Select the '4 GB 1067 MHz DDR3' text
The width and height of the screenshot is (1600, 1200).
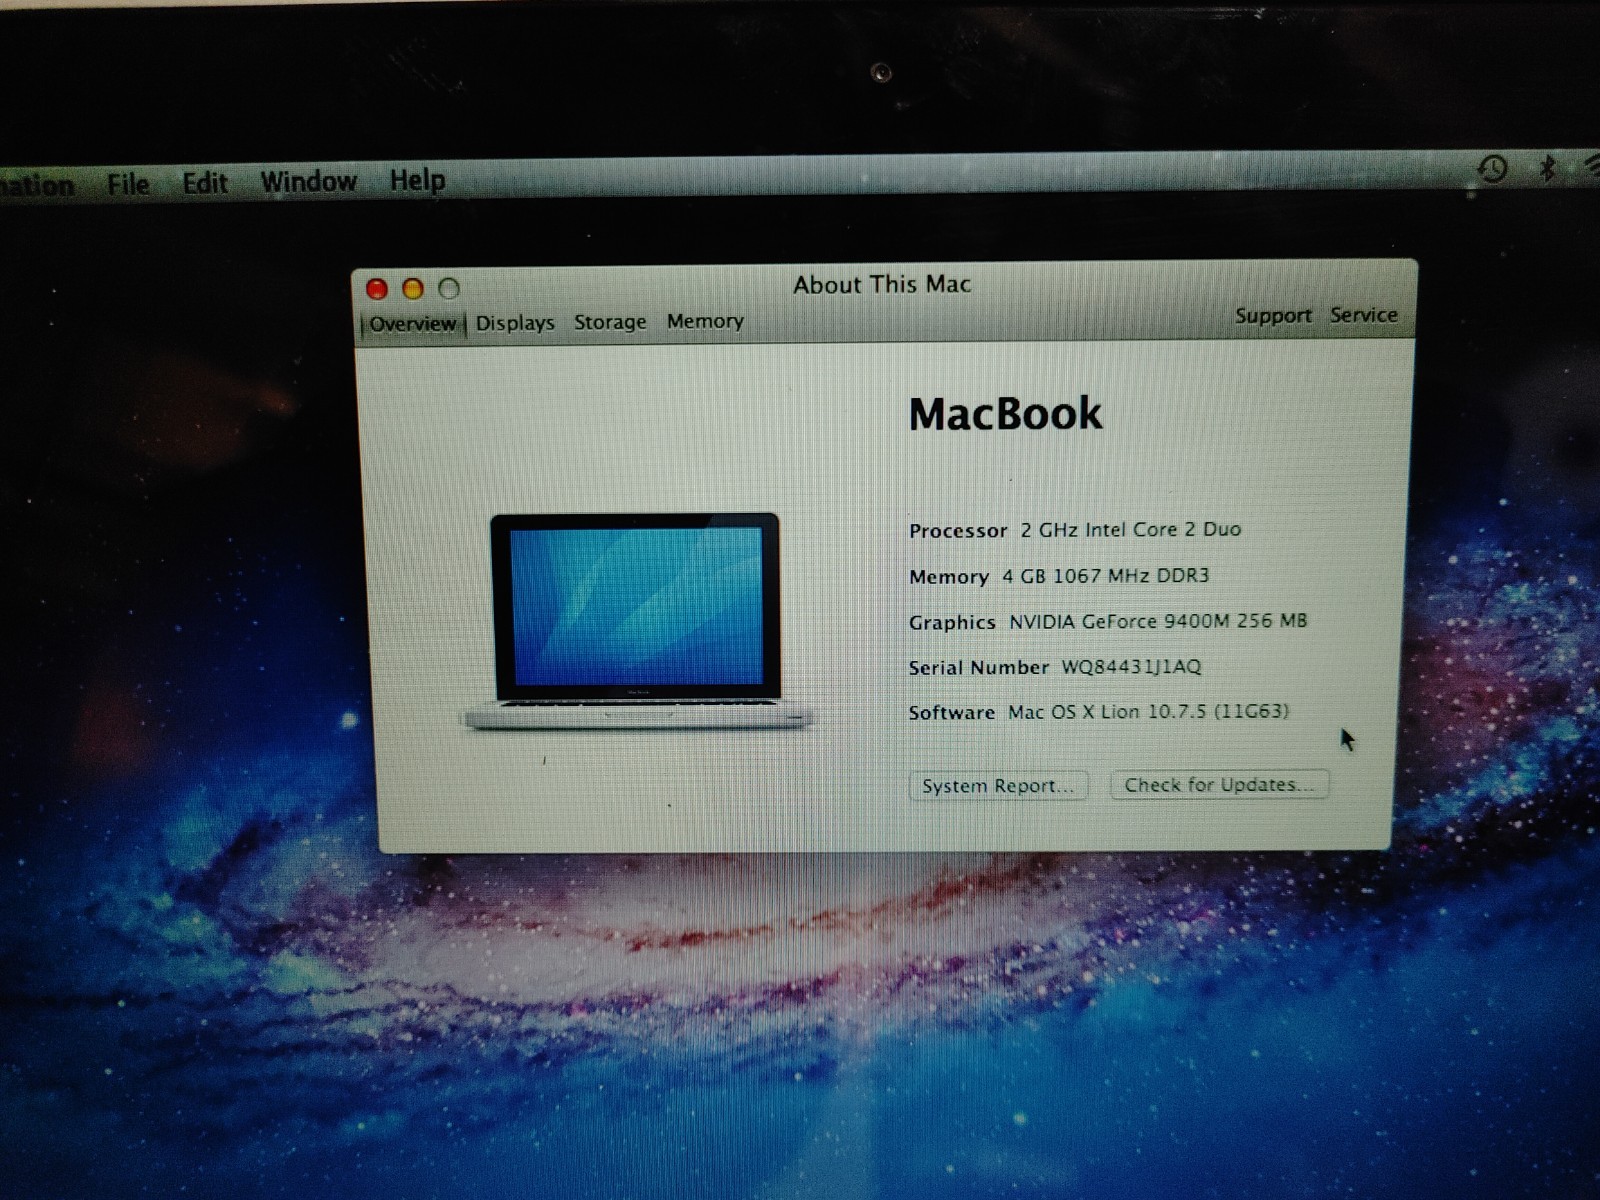(x=1106, y=576)
